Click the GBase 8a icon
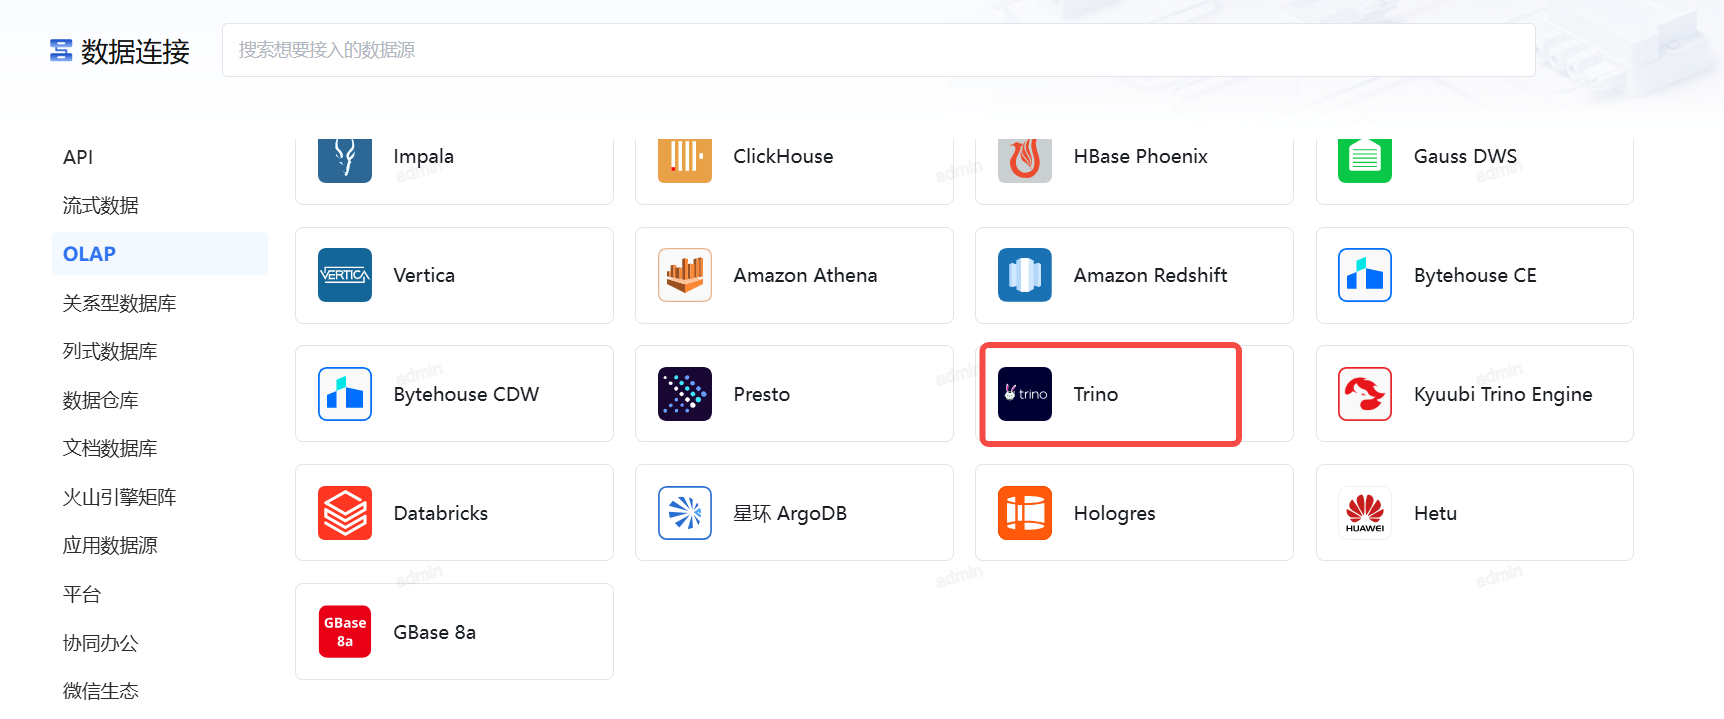 point(345,632)
